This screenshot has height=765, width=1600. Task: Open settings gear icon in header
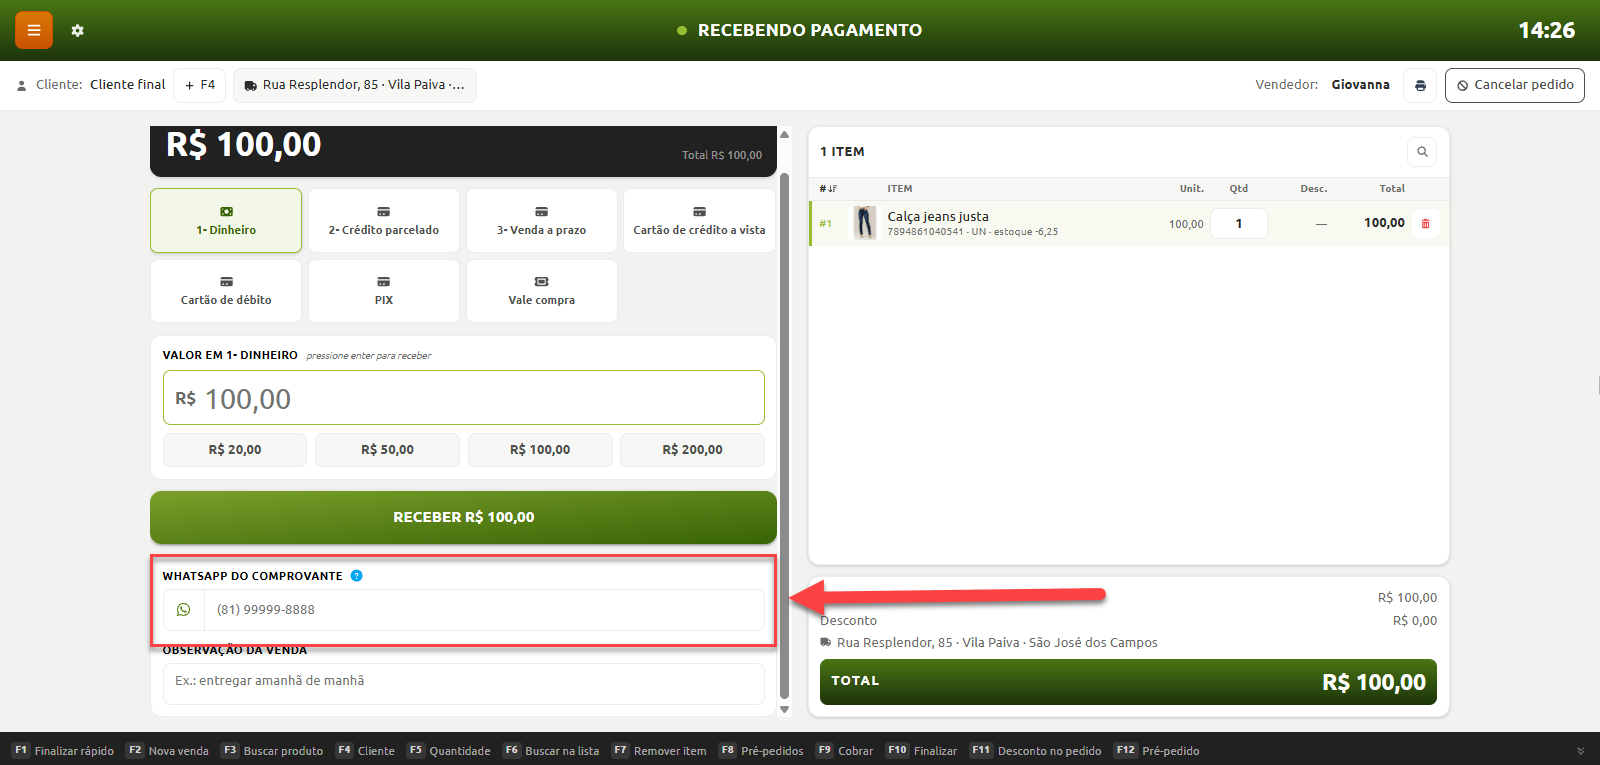[x=78, y=31]
